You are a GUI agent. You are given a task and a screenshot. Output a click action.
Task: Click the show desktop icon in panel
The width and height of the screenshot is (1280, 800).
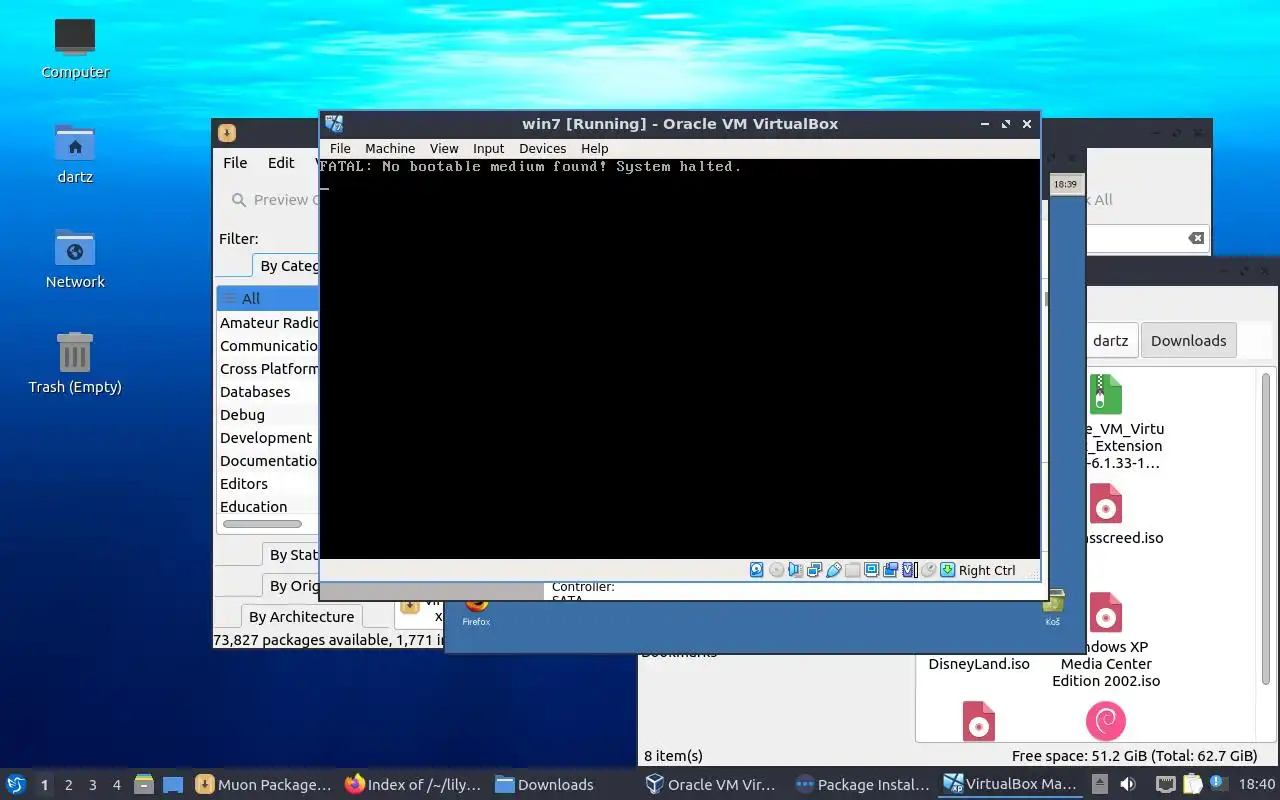(173, 785)
